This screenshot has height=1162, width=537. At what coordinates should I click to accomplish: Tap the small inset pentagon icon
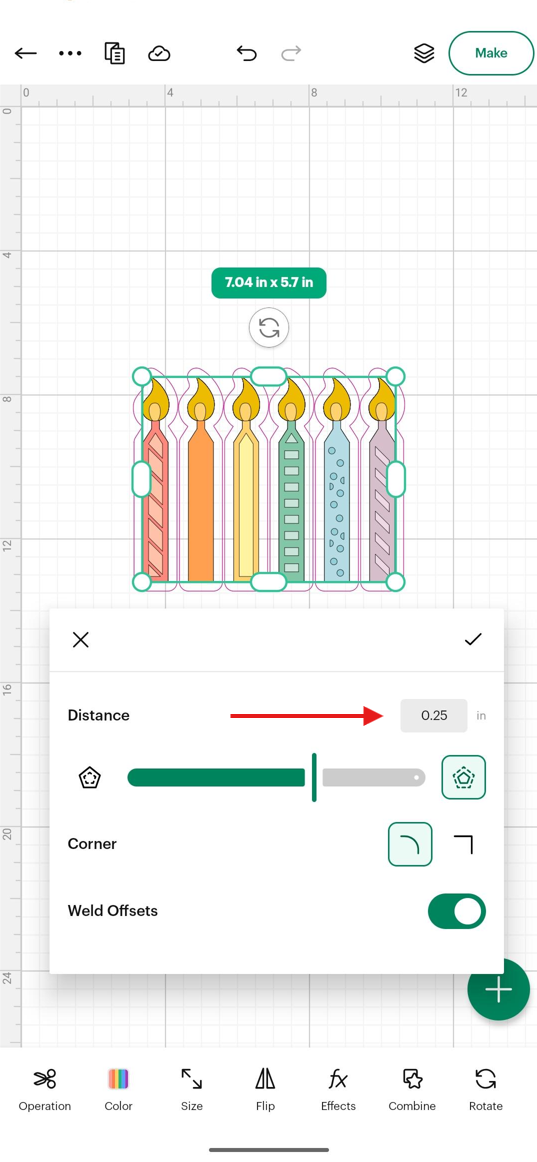tap(90, 777)
